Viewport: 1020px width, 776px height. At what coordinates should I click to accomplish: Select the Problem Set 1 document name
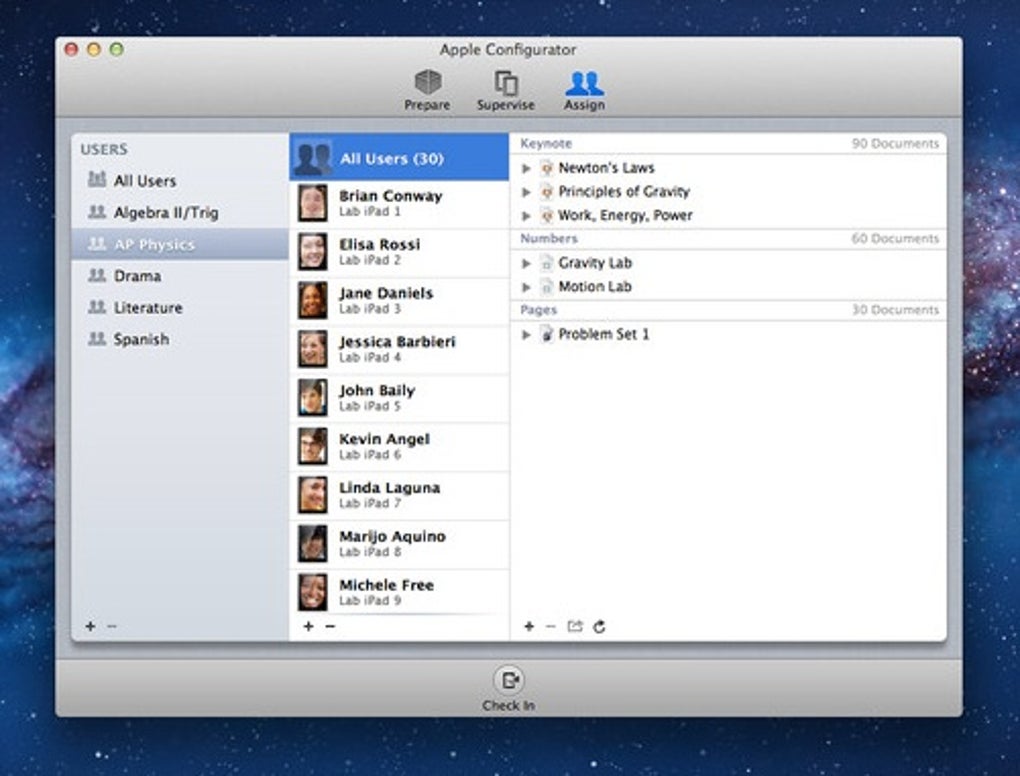point(604,334)
